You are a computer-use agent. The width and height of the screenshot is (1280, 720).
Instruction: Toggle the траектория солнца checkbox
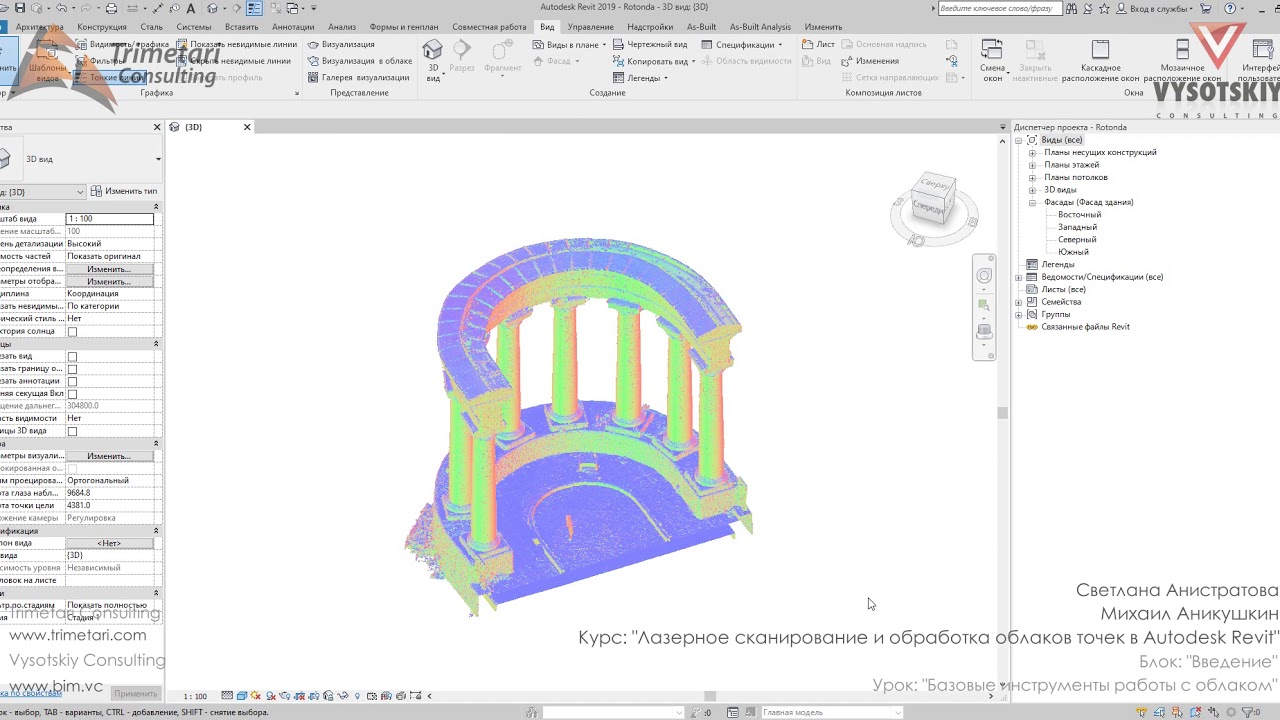point(72,331)
